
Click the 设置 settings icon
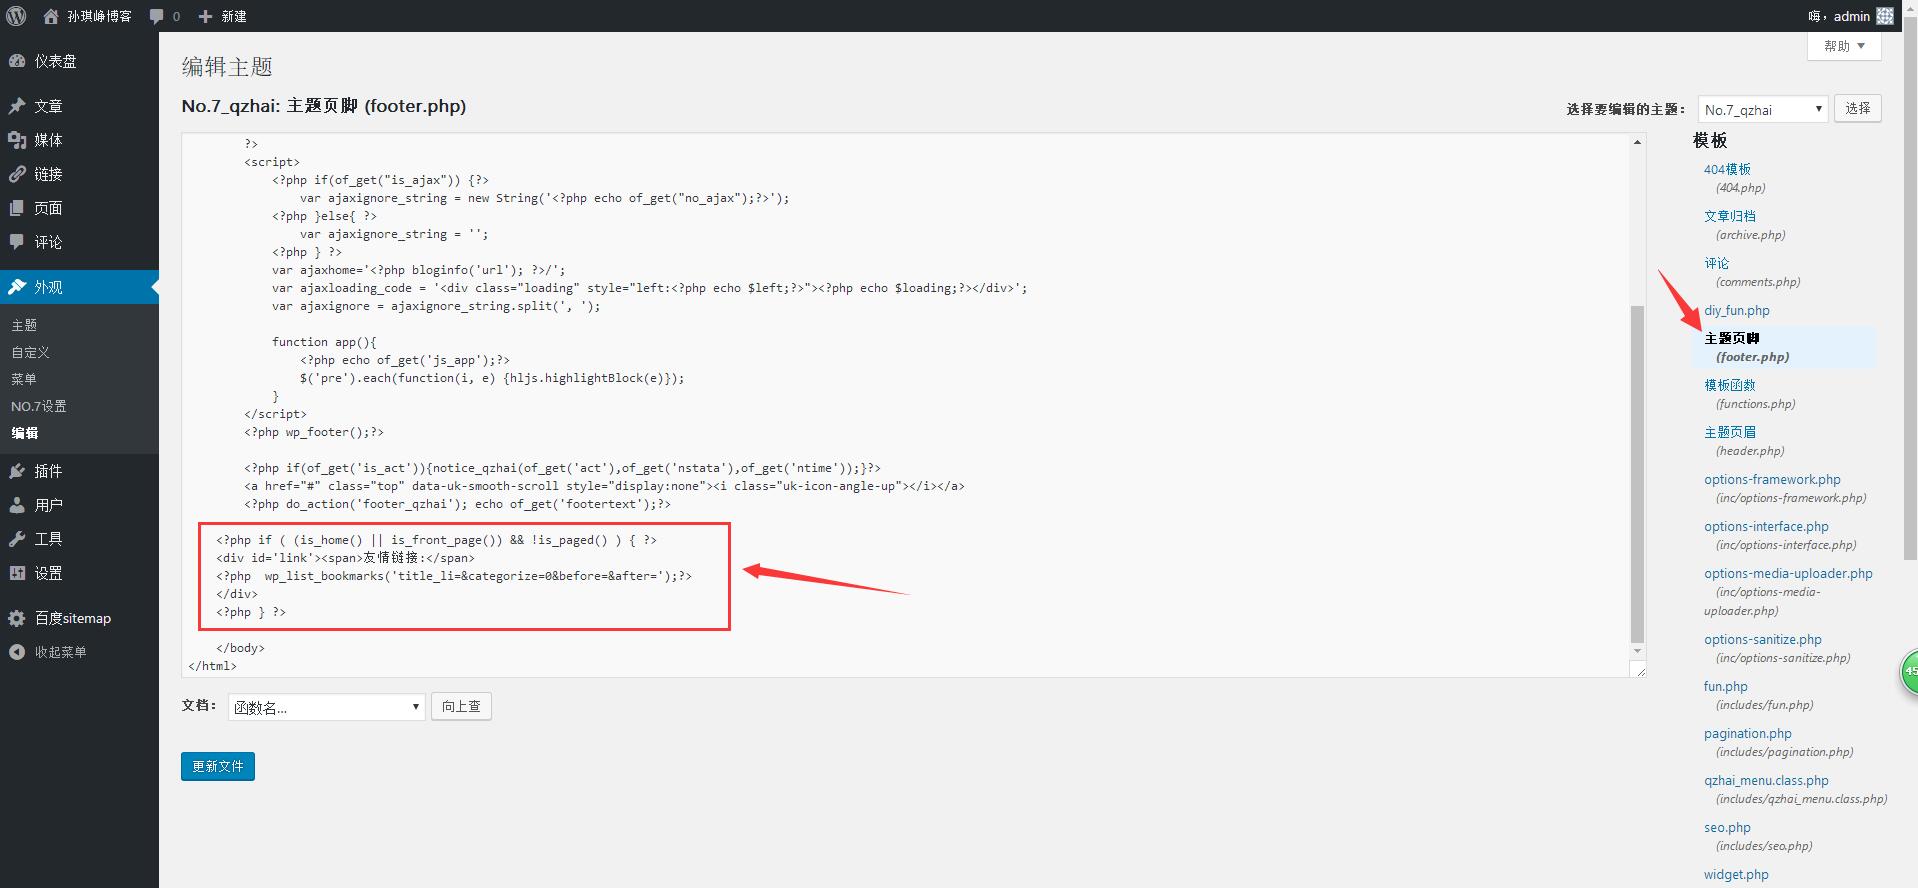coord(17,573)
